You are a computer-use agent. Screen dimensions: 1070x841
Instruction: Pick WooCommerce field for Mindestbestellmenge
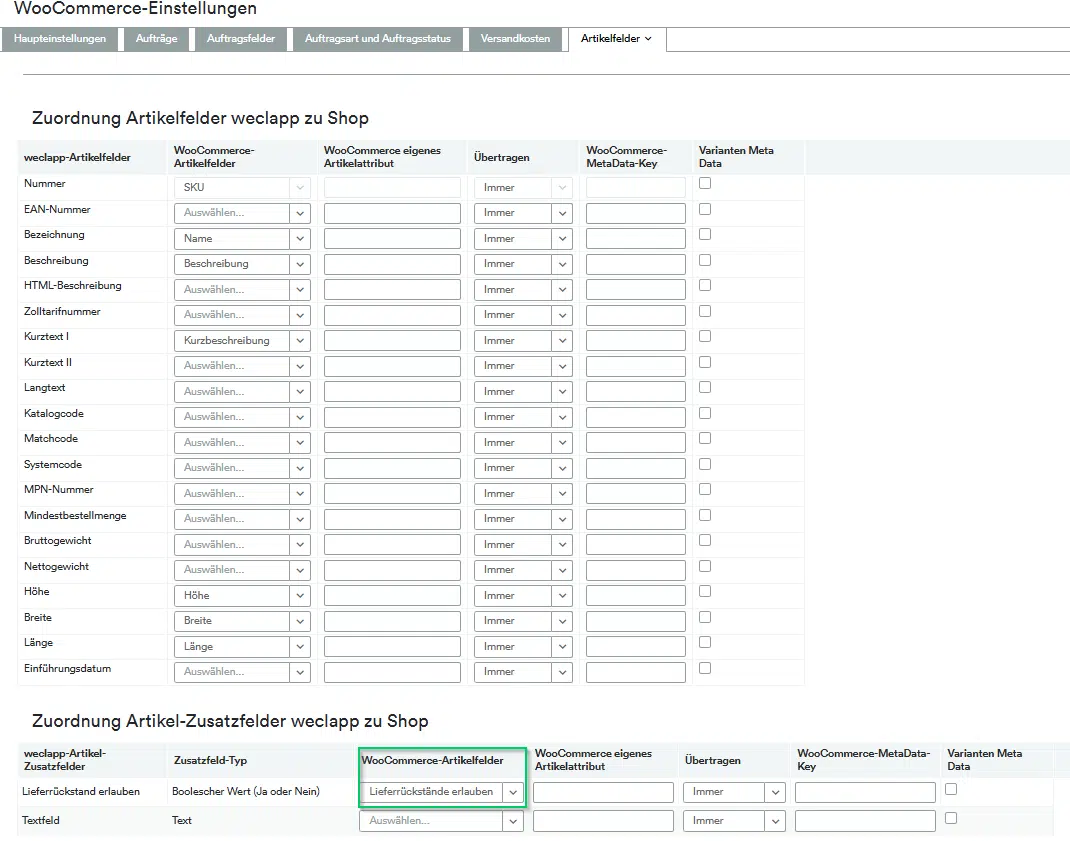[242, 519]
